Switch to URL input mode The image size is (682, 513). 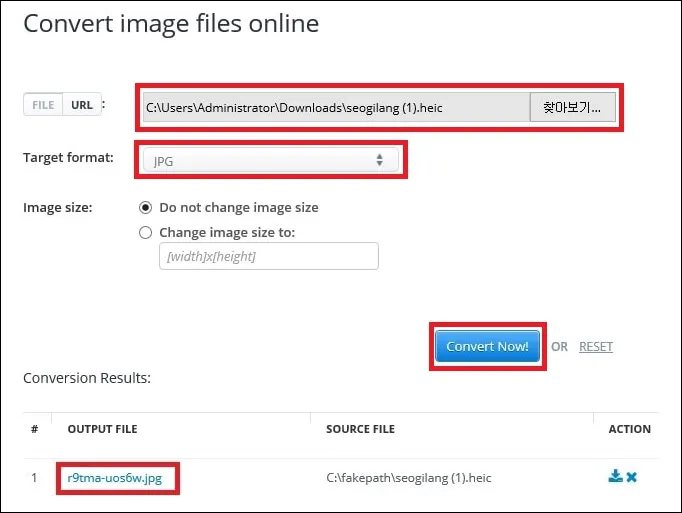(81, 104)
